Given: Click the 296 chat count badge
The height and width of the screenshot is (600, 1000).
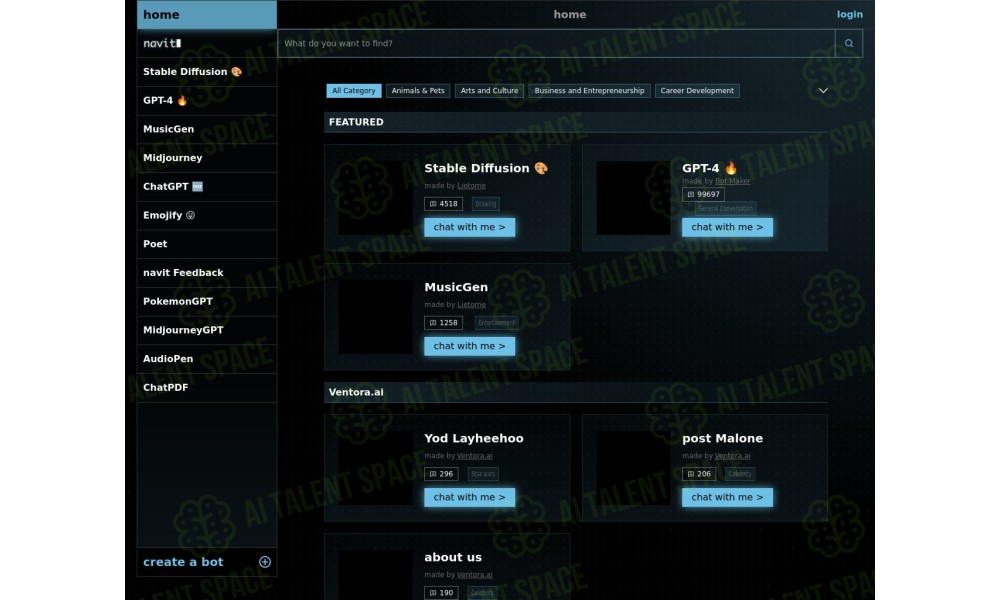Looking at the screenshot, I should click(x=441, y=474).
